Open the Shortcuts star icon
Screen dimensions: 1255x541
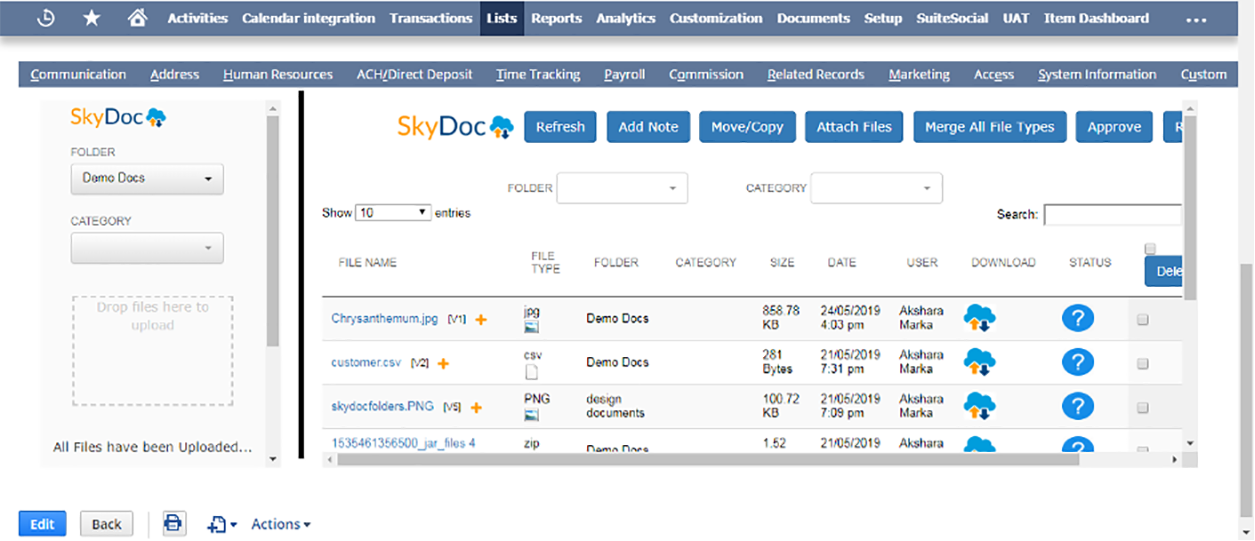pos(92,18)
